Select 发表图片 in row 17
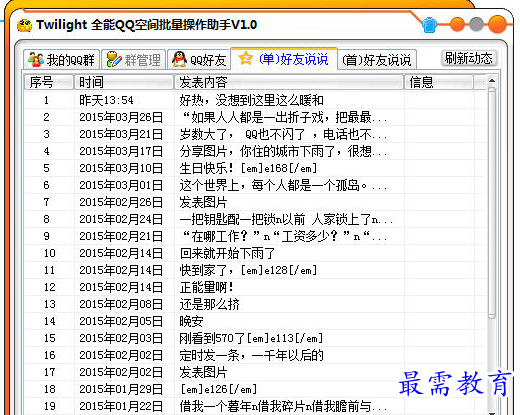 (203, 372)
